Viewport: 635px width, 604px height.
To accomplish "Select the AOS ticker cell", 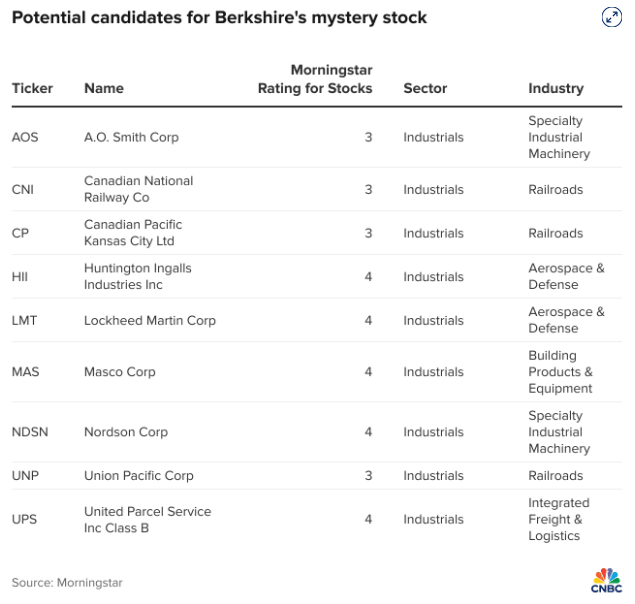I will 25,137.
